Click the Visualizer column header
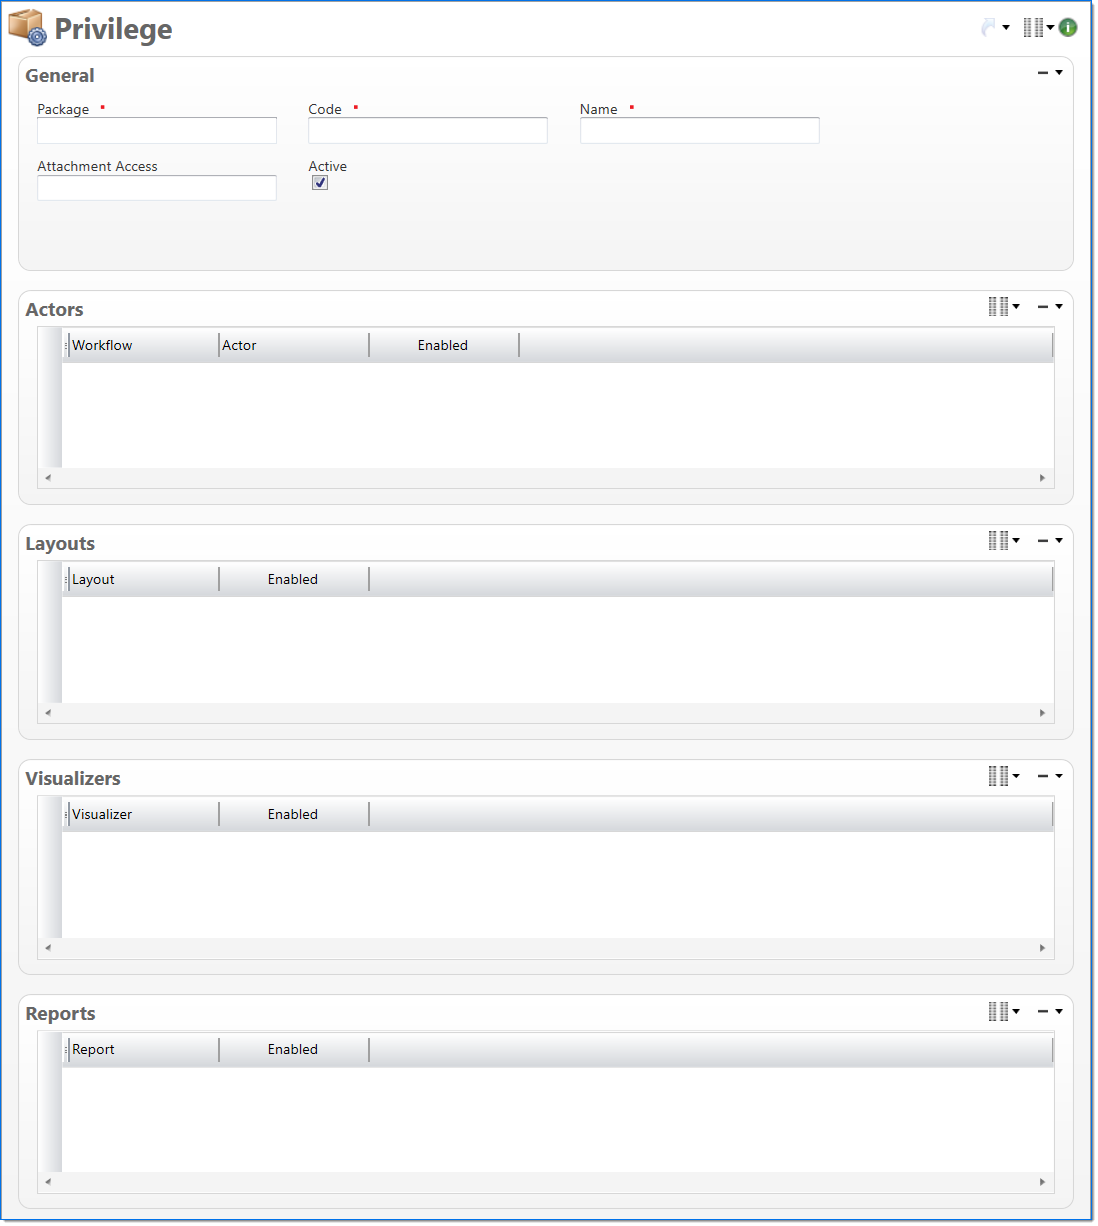 142,815
